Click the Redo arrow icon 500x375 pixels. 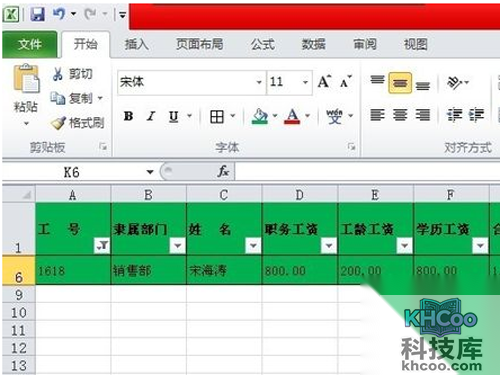click(x=90, y=14)
